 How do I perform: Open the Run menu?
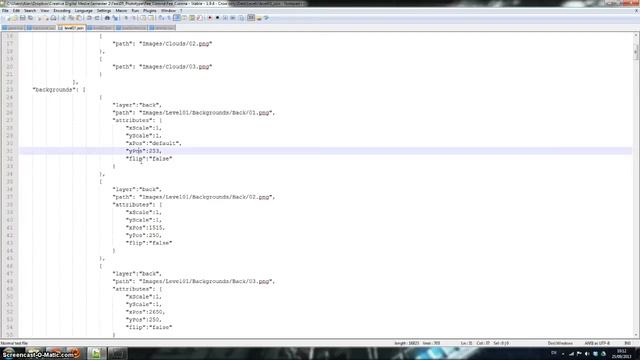pyautogui.click(x=135, y=11)
